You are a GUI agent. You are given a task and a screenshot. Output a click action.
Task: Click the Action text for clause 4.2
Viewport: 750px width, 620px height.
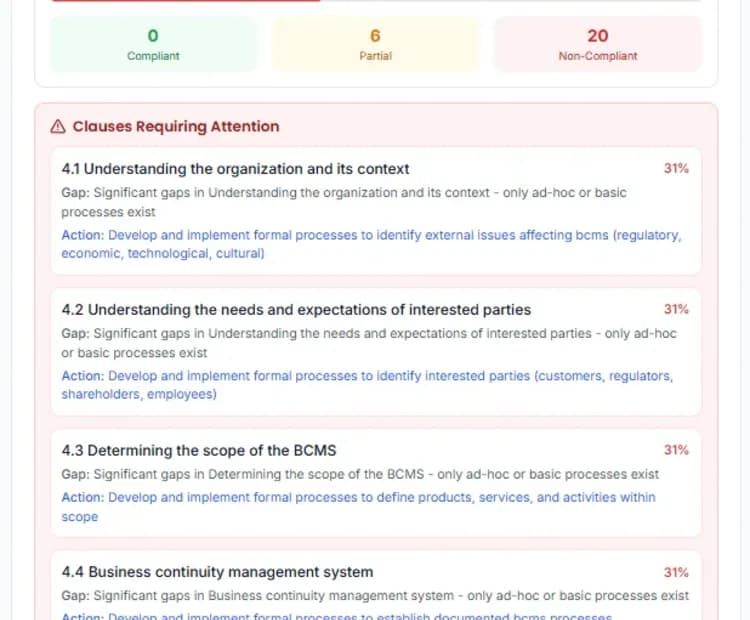click(367, 385)
